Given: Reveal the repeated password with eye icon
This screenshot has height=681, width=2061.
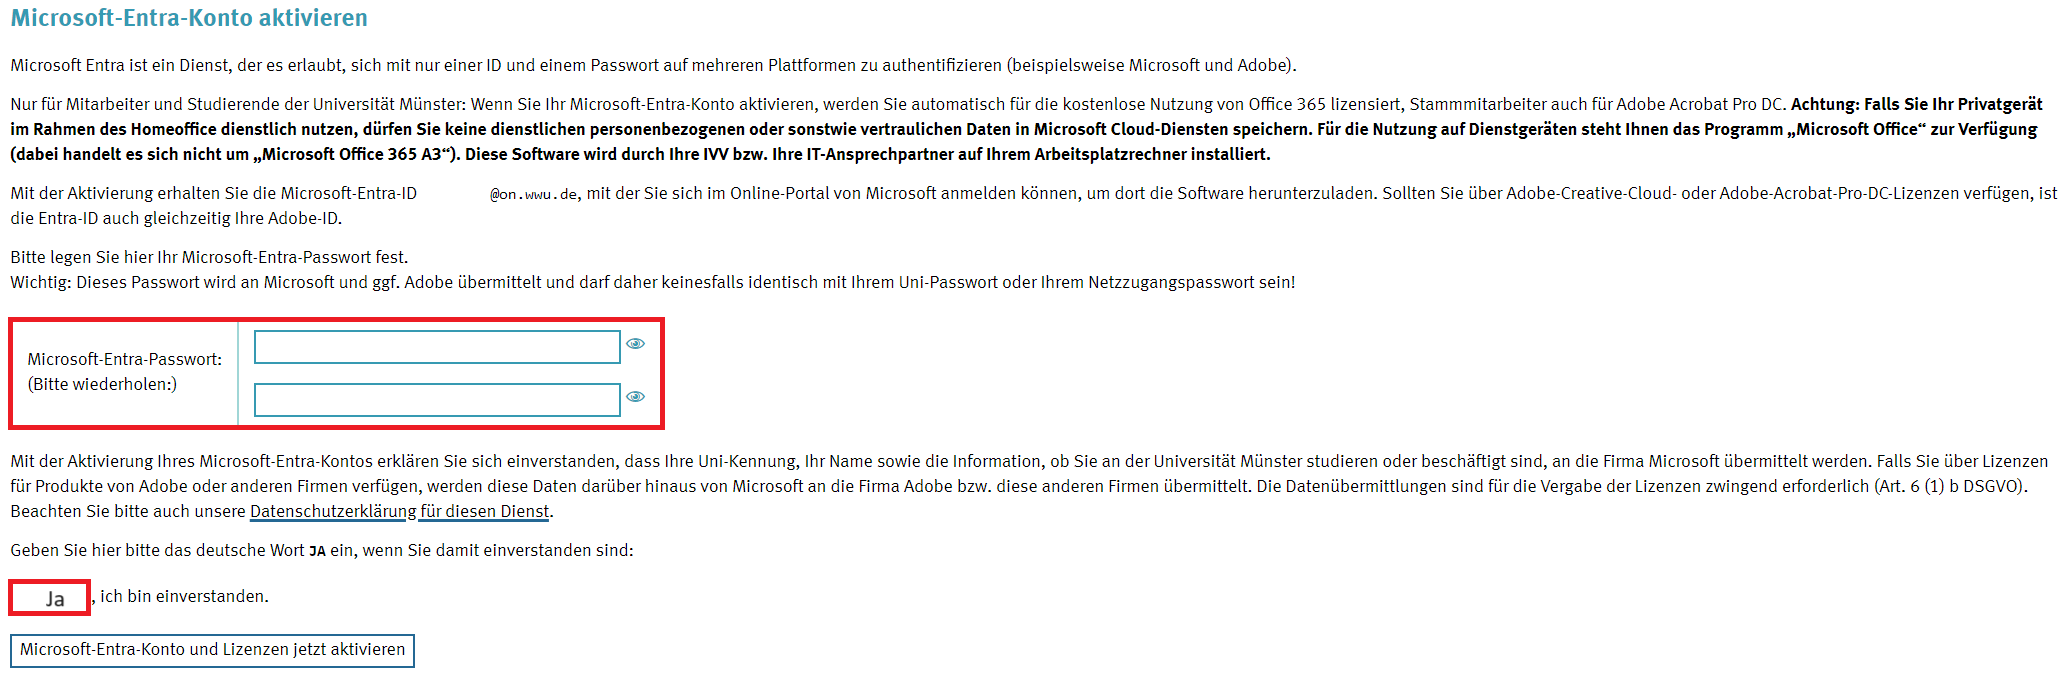Looking at the screenshot, I should pyautogui.click(x=635, y=397).
